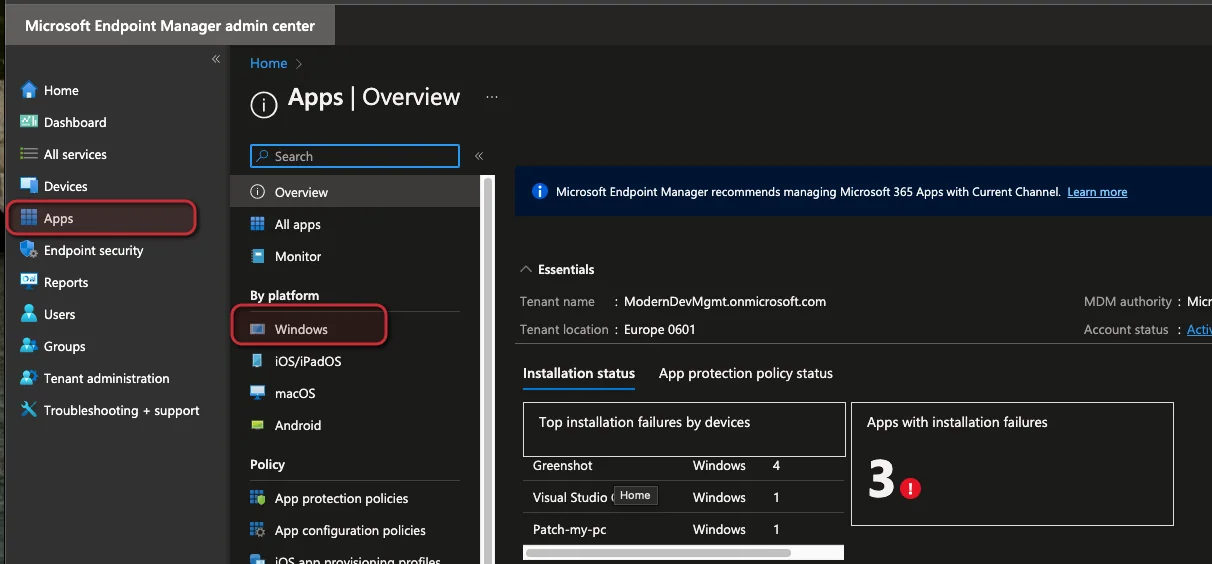Image resolution: width=1212 pixels, height=564 pixels.
Task: Click the Monitor book icon
Action: click(x=258, y=256)
